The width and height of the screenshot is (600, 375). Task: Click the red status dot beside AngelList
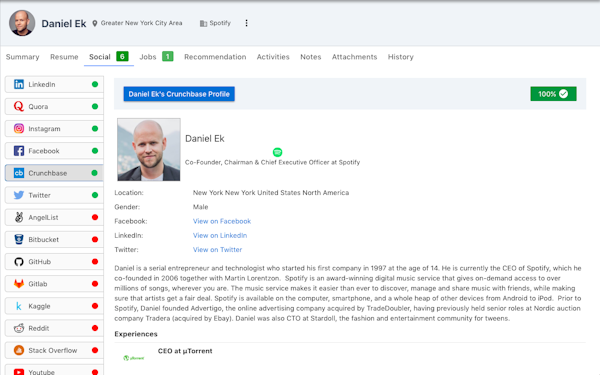(95, 217)
